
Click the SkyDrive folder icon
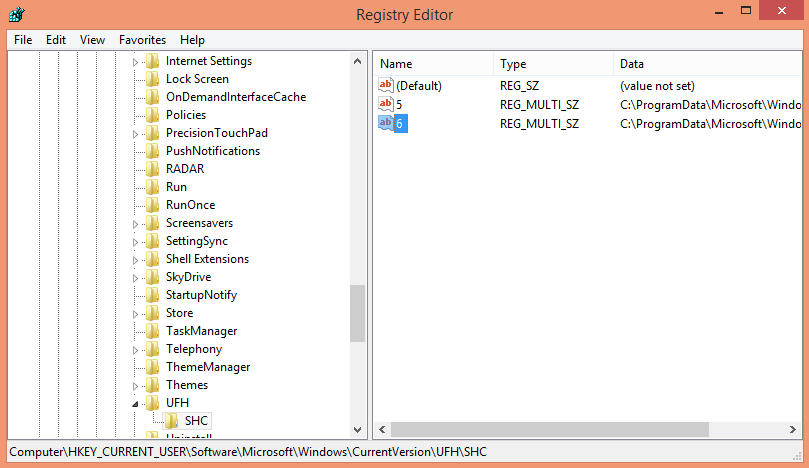click(152, 277)
